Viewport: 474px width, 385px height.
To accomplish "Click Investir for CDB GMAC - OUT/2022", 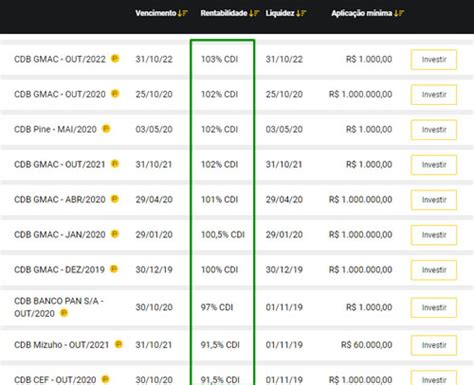I will [434, 59].
